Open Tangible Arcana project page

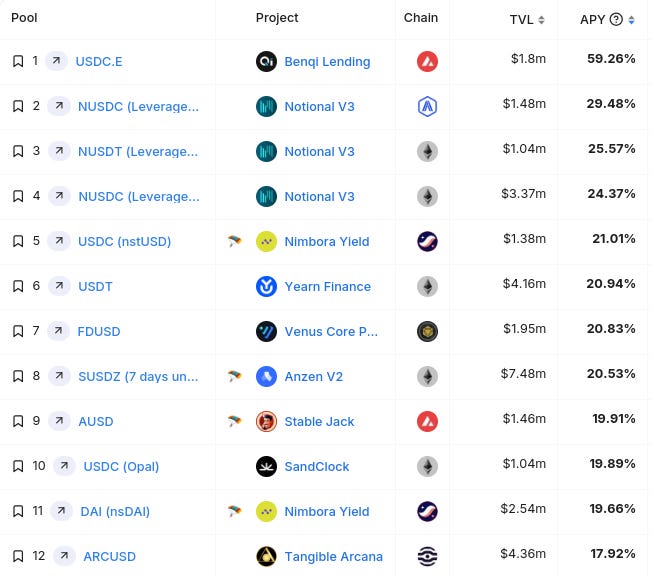(x=333, y=556)
